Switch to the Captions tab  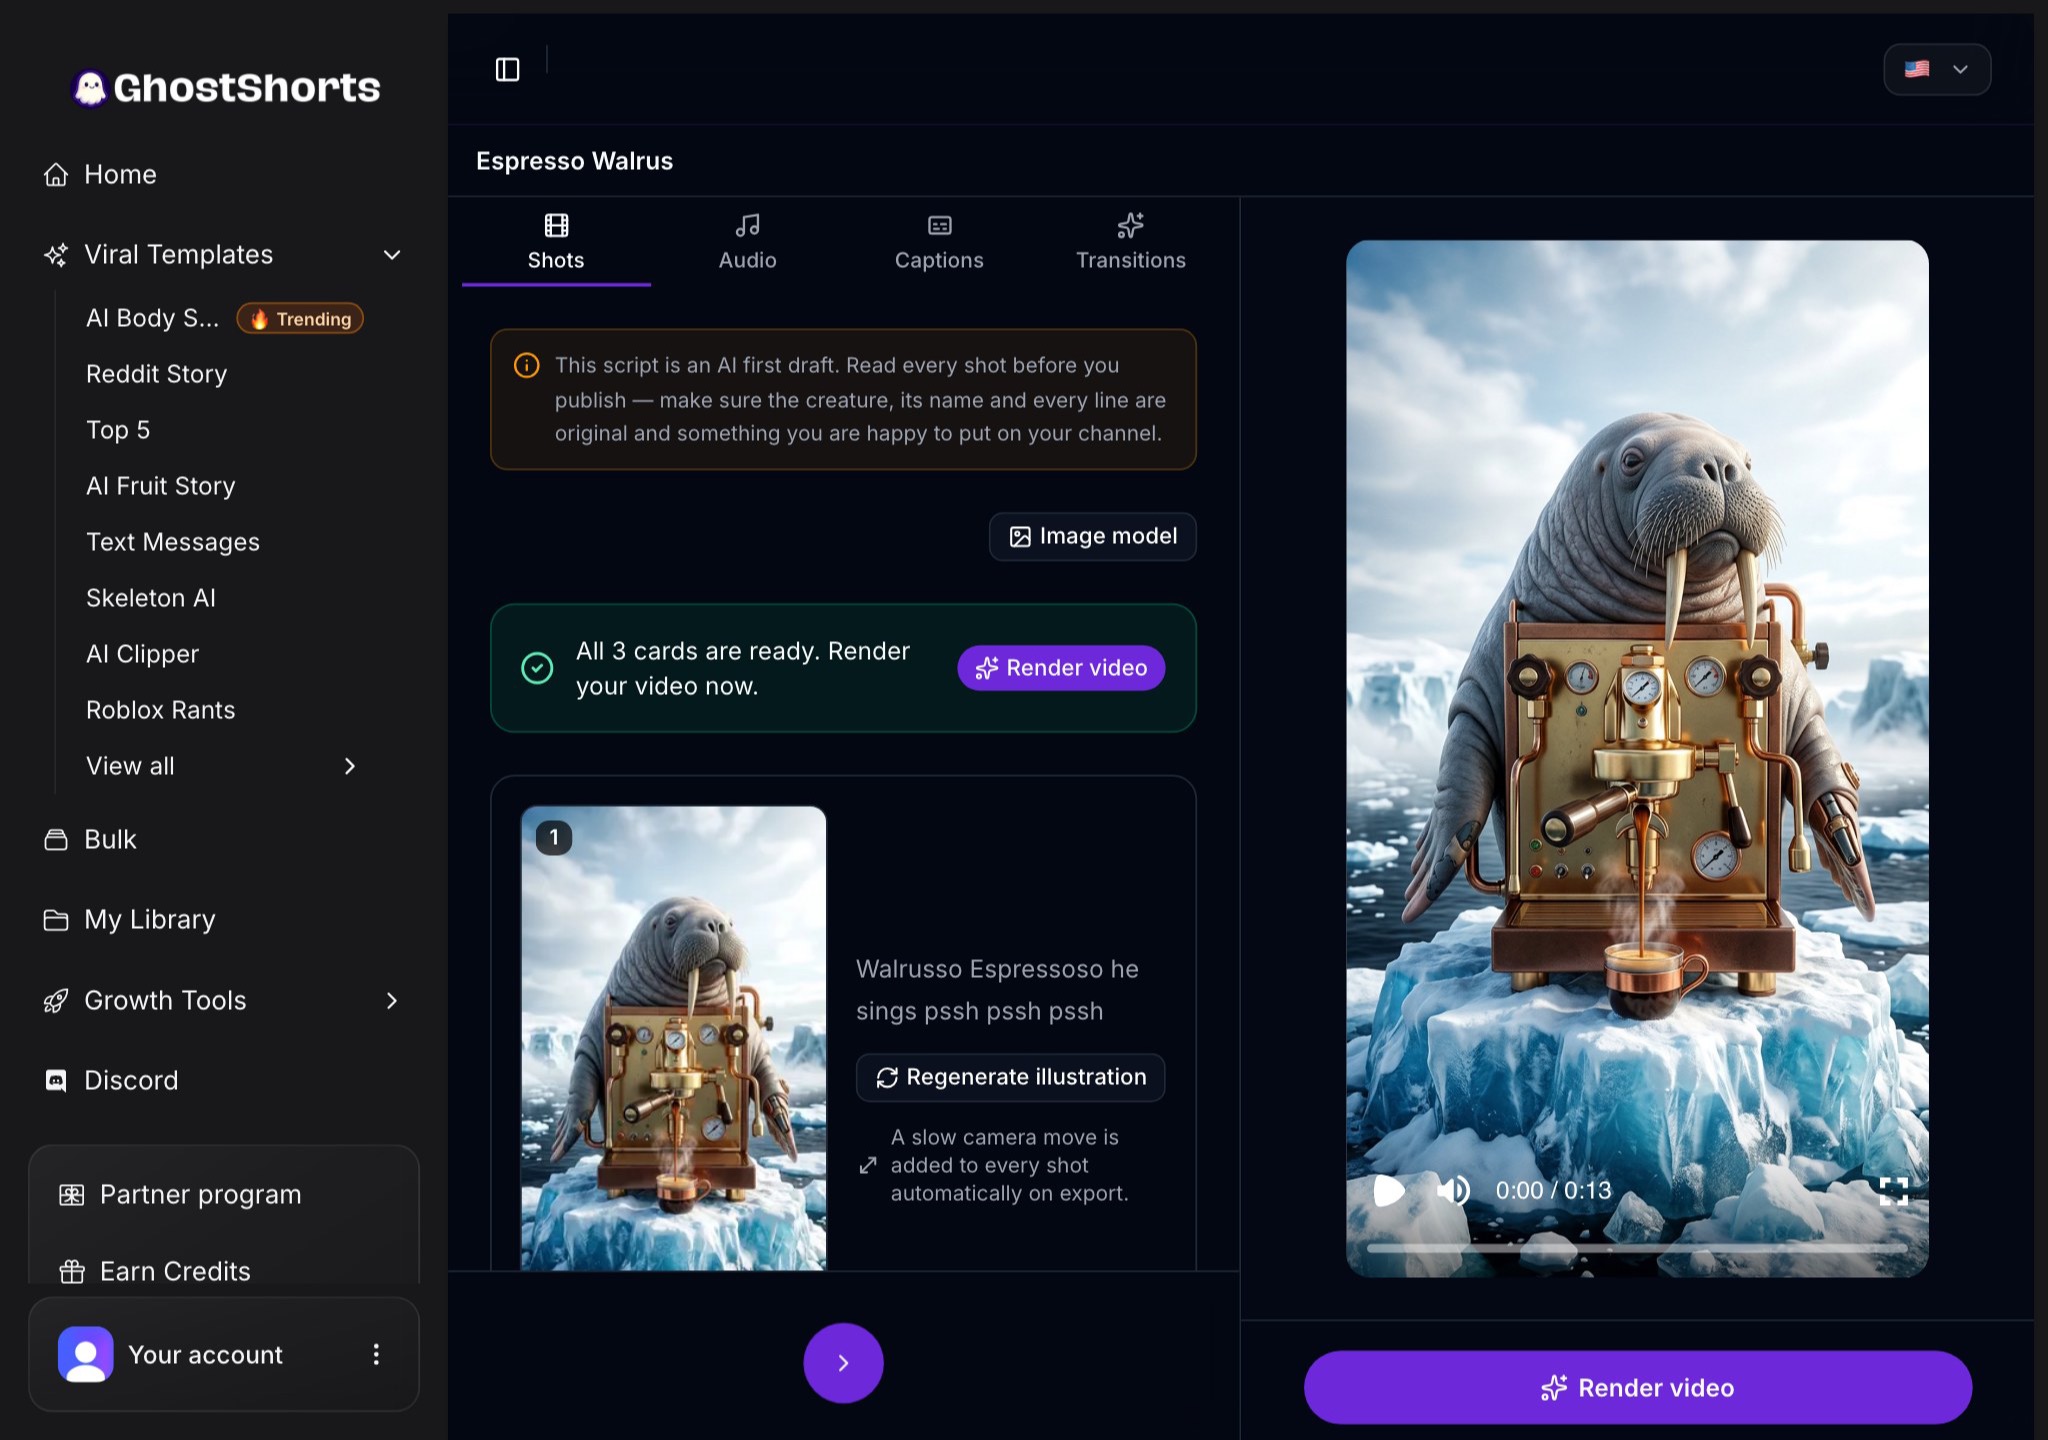pyautogui.click(x=939, y=242)
